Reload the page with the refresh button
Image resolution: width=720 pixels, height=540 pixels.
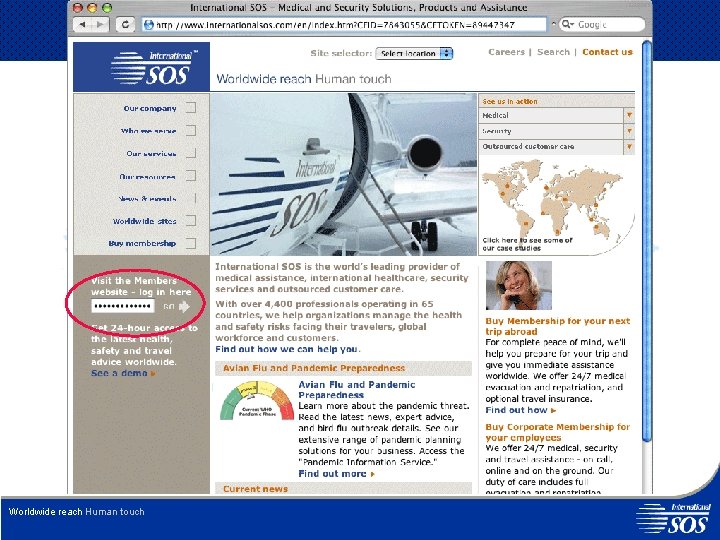125,25
